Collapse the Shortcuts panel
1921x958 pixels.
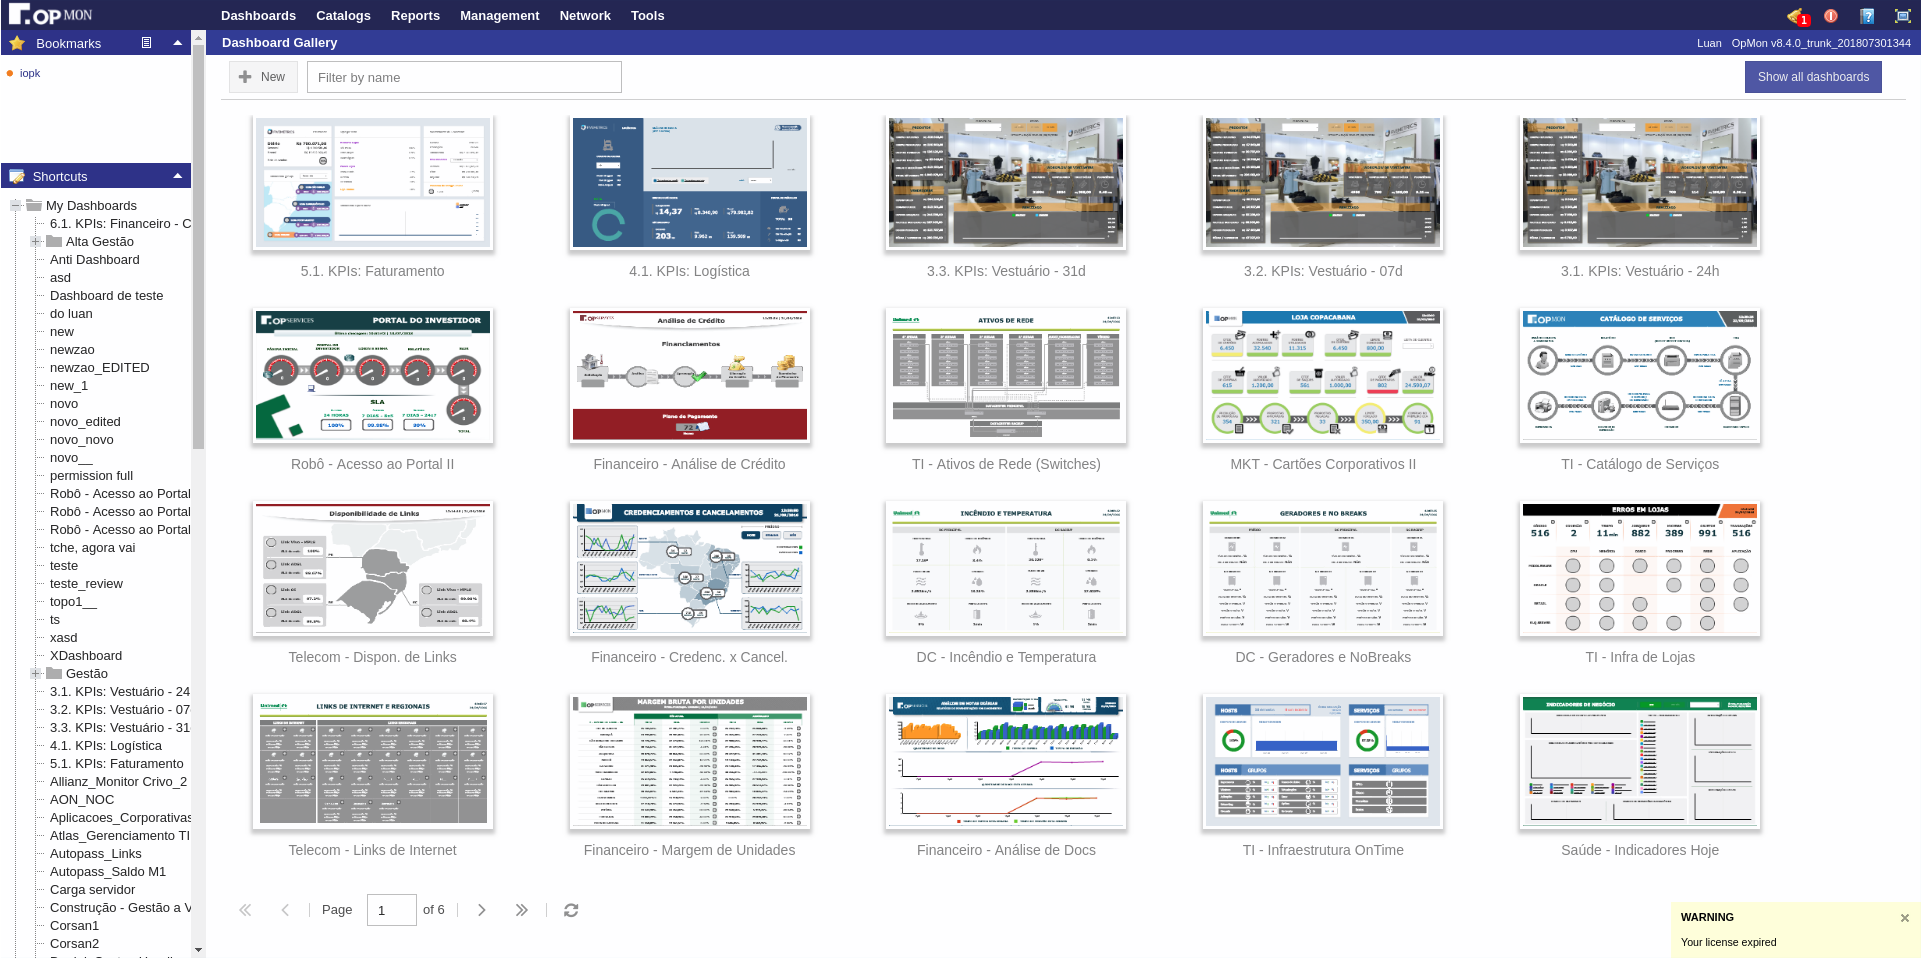coord(177,176)
